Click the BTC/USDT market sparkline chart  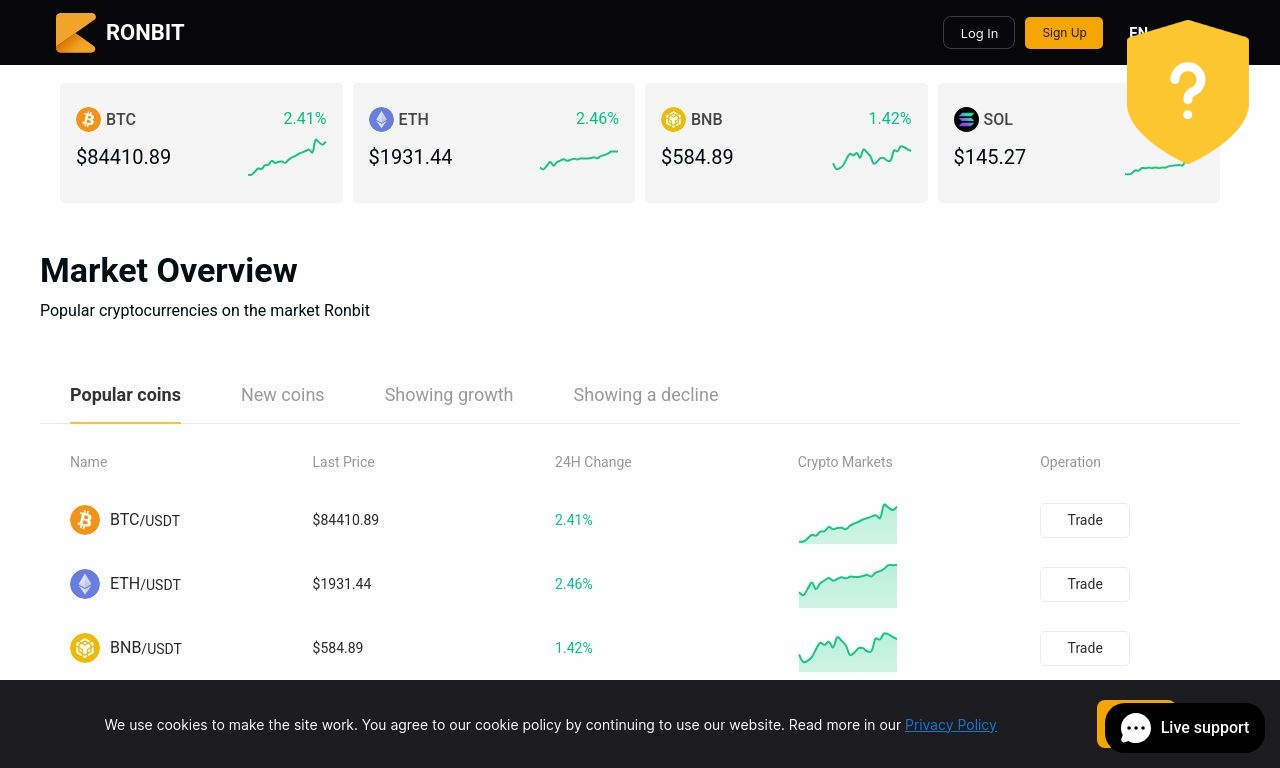tap(847, 524)
